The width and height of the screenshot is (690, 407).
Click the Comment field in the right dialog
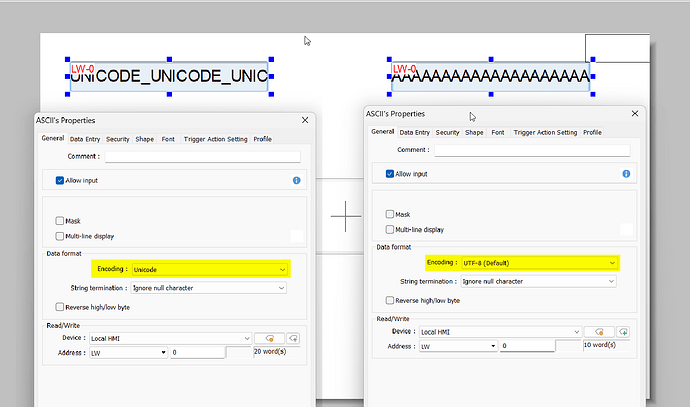click(x=532, y=150)
